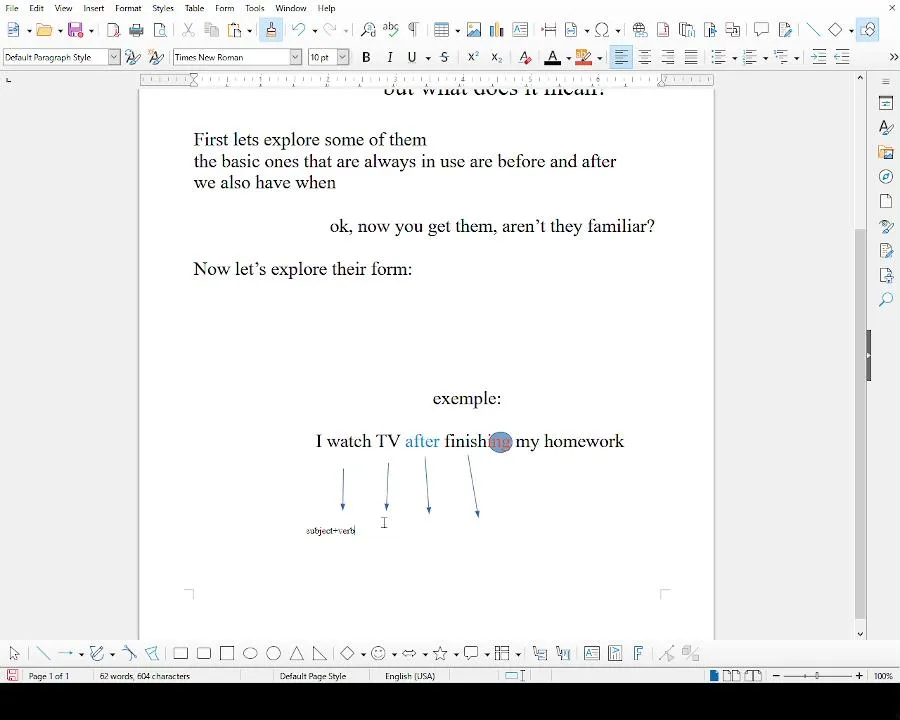Viewport: 900px width, 720px height.
Task: Clear direct formatting icon
Action: (525, 57)
